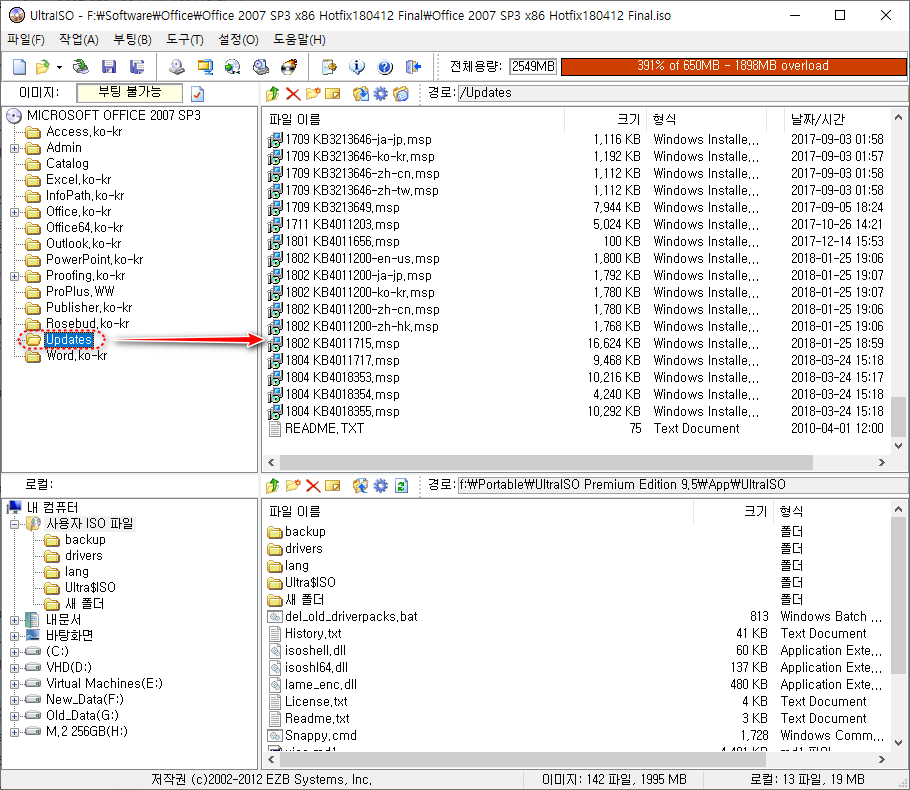The height and width of the screenshot is (790, 910).
Task: Click Add files icon in image toolbar
Action: point(360,93)
